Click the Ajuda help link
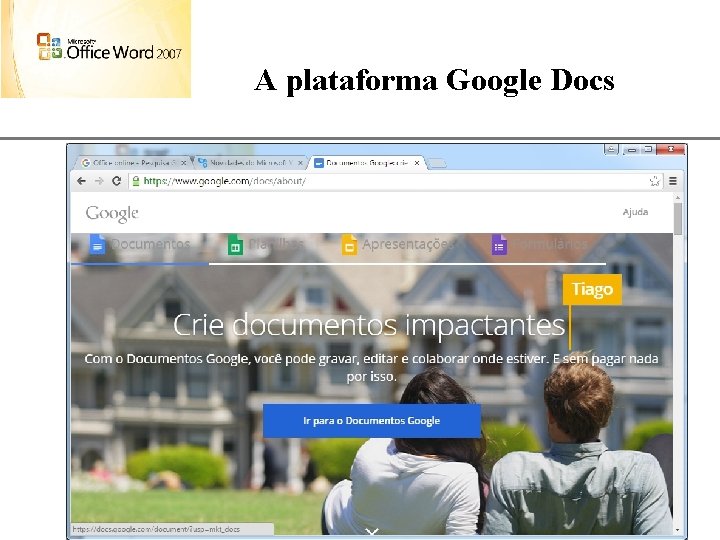Screen dimensions: 720x540 click(636, 212)
